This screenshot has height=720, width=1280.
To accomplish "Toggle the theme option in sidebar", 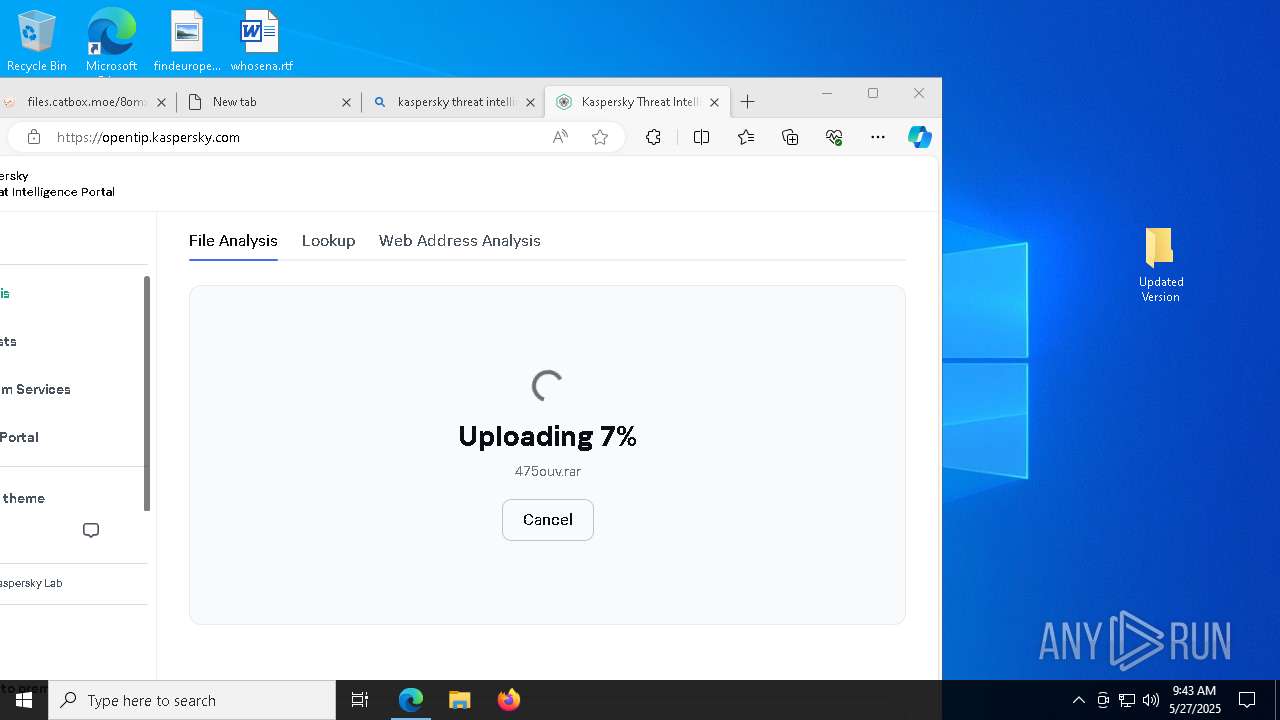I will (x=22, y=498).
